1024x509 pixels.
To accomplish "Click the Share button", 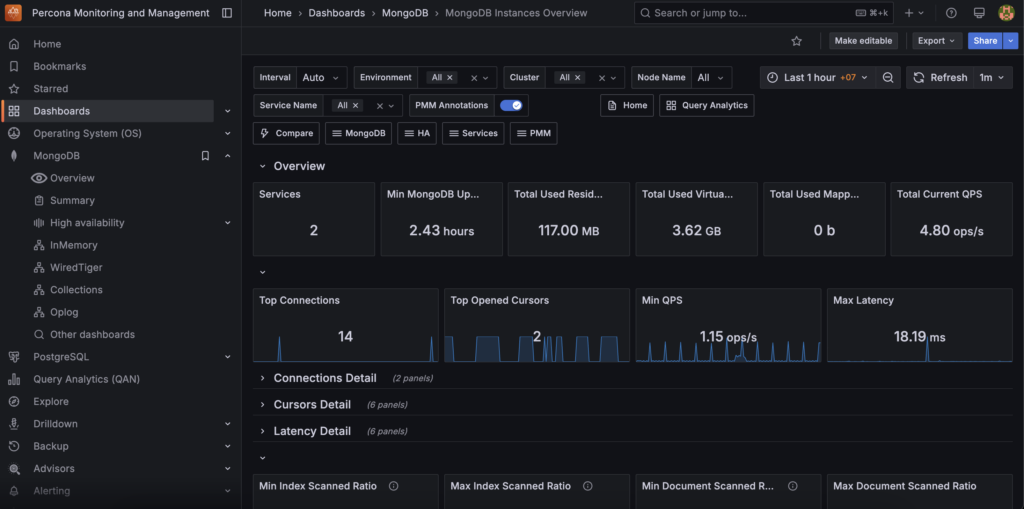I will [985, 41].
